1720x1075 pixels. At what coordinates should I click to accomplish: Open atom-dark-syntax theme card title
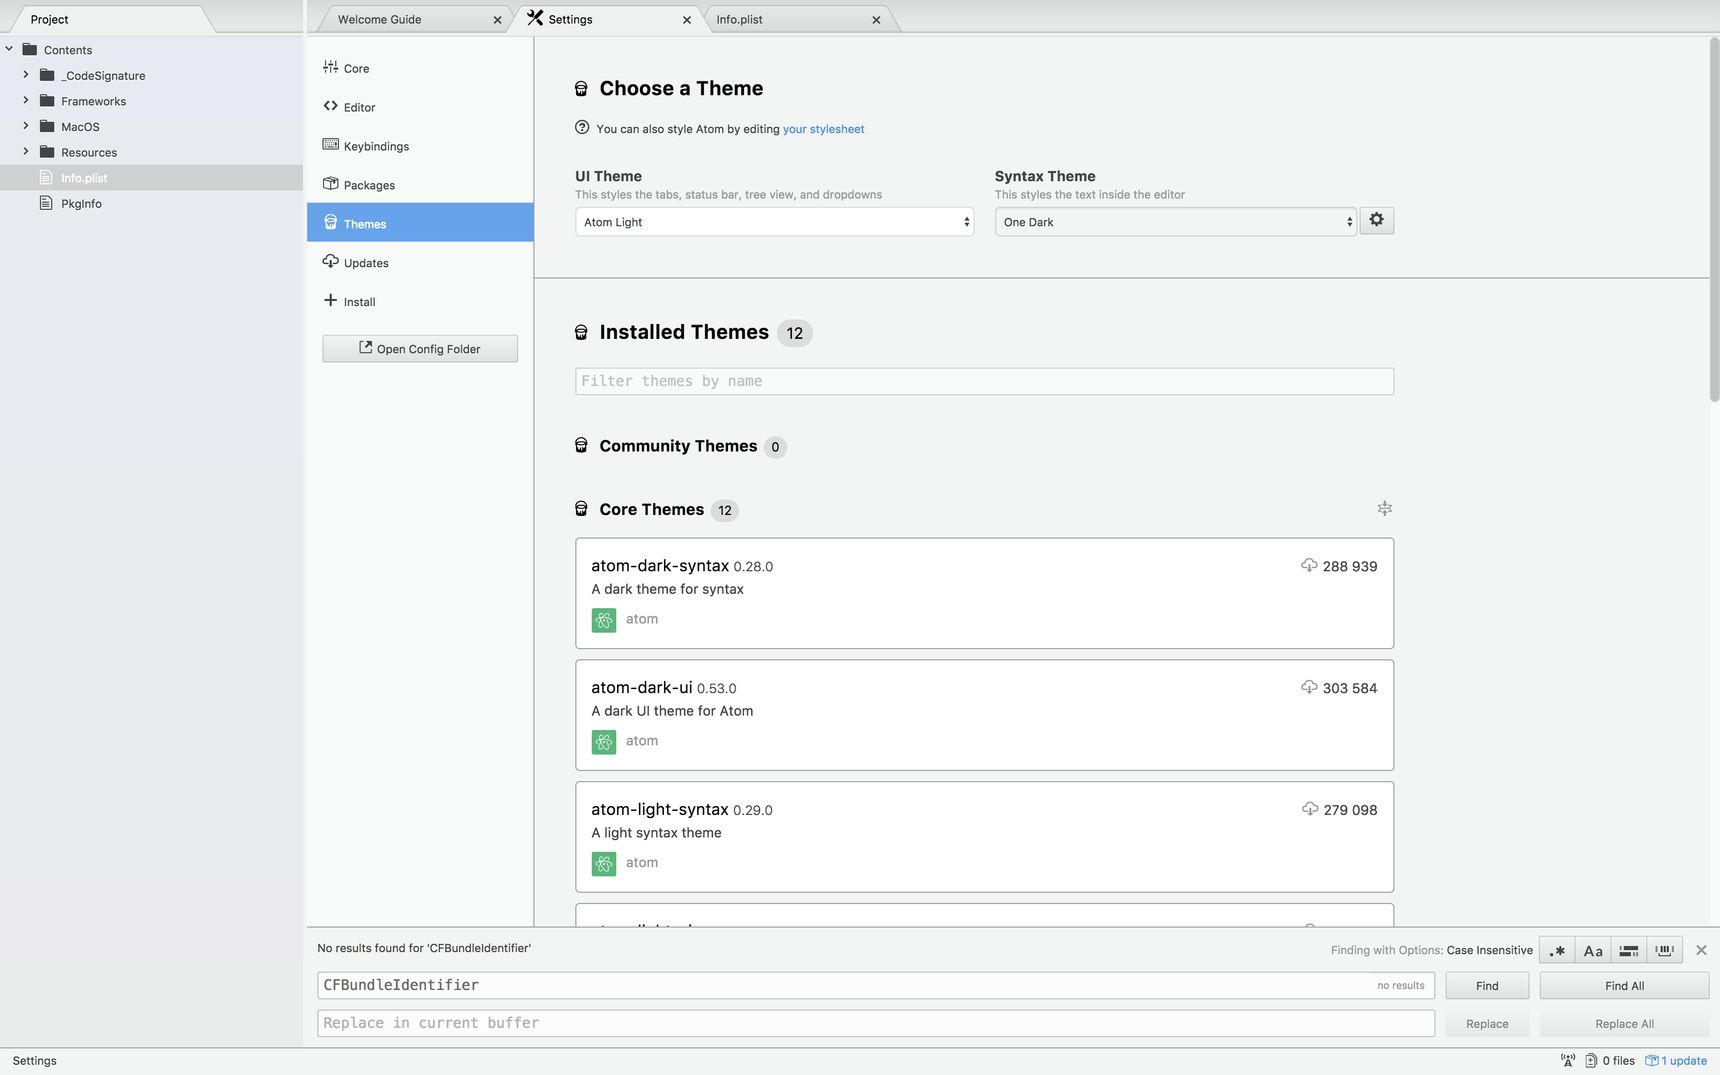[660, 565]
